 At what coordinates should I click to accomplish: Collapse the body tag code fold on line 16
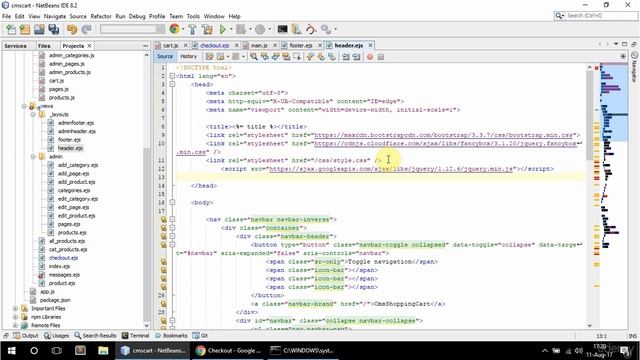(172, 202)
